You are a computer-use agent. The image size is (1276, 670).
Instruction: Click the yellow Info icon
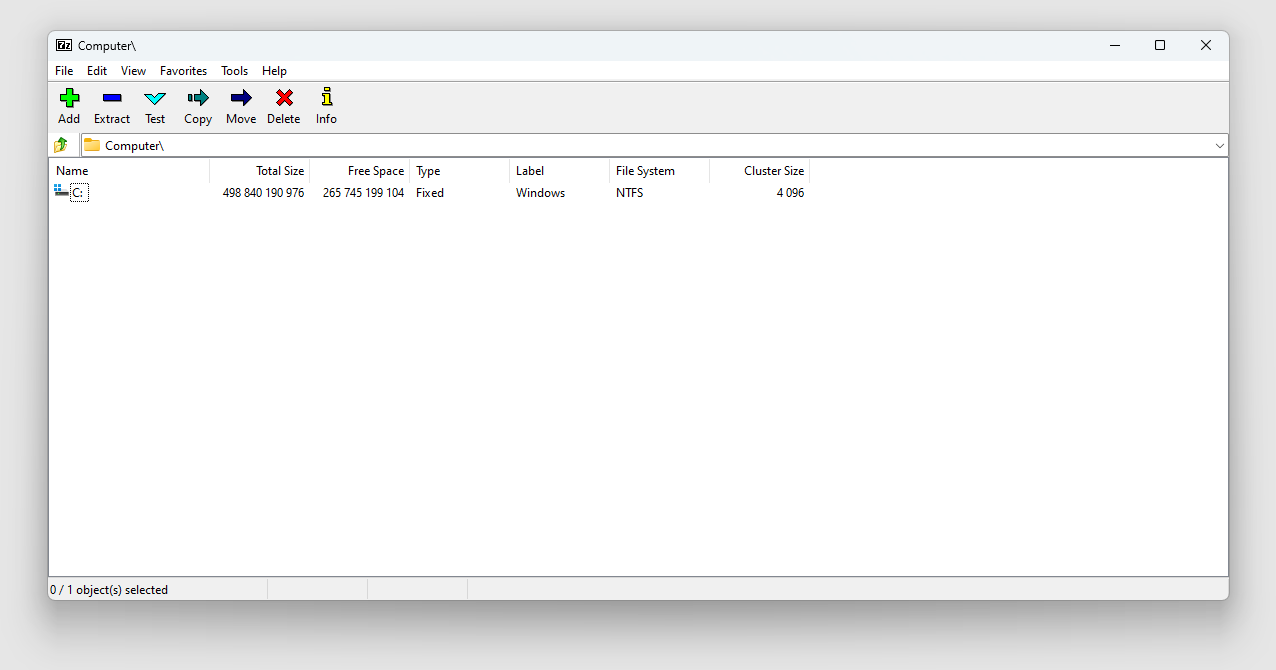[x=326, y=97]
